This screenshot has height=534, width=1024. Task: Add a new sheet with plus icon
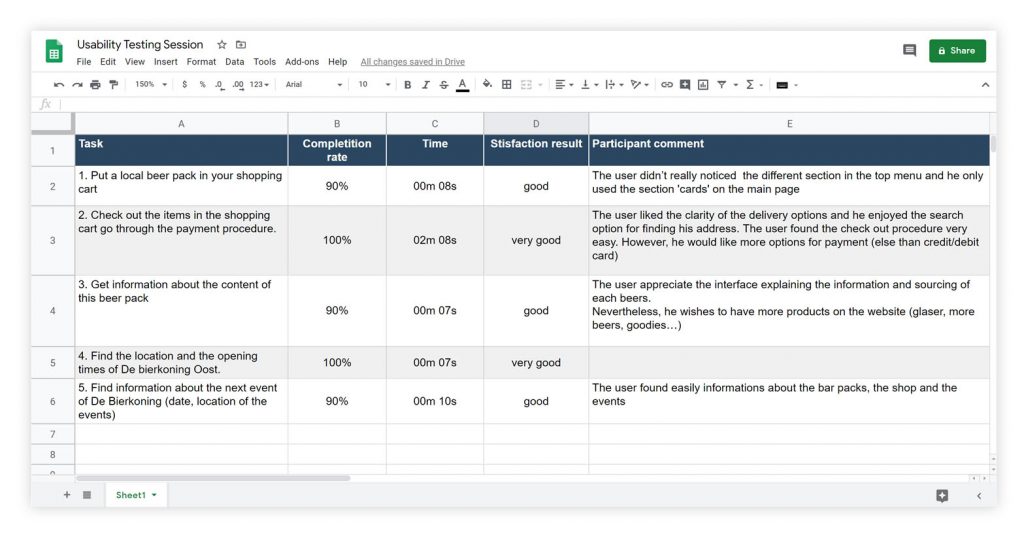(x=67, y=495)
